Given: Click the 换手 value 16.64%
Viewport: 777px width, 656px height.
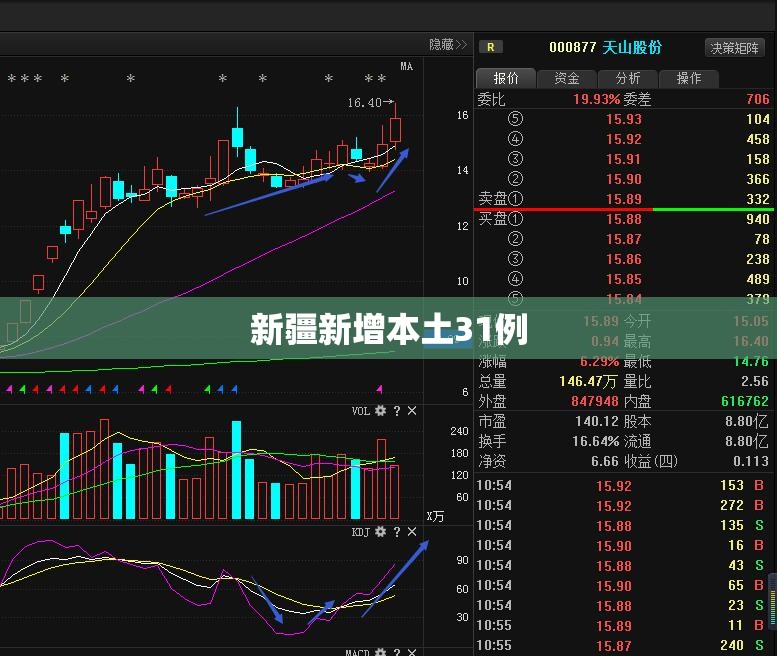Looking at the screenshot, I should pyautogui.click(x=595, y=441).
